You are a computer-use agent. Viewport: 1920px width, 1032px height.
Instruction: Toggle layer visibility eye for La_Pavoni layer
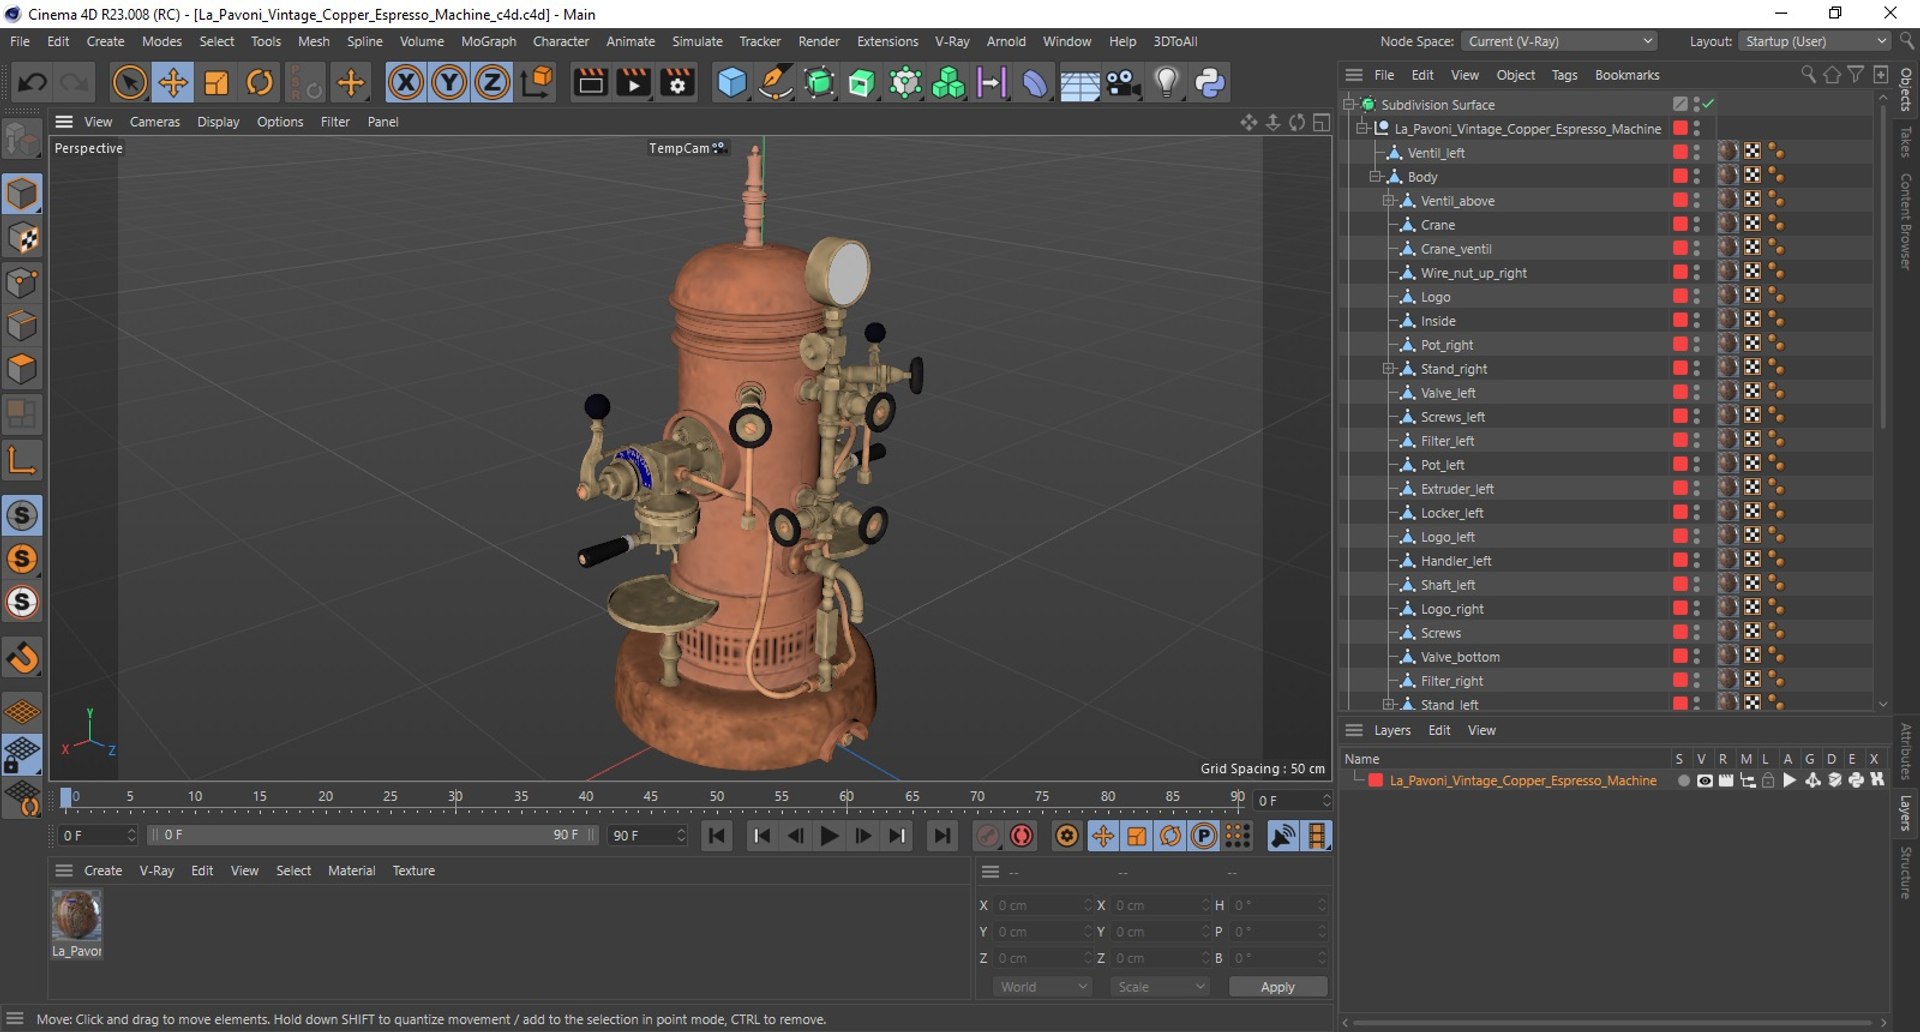(x=1704, y=780)
